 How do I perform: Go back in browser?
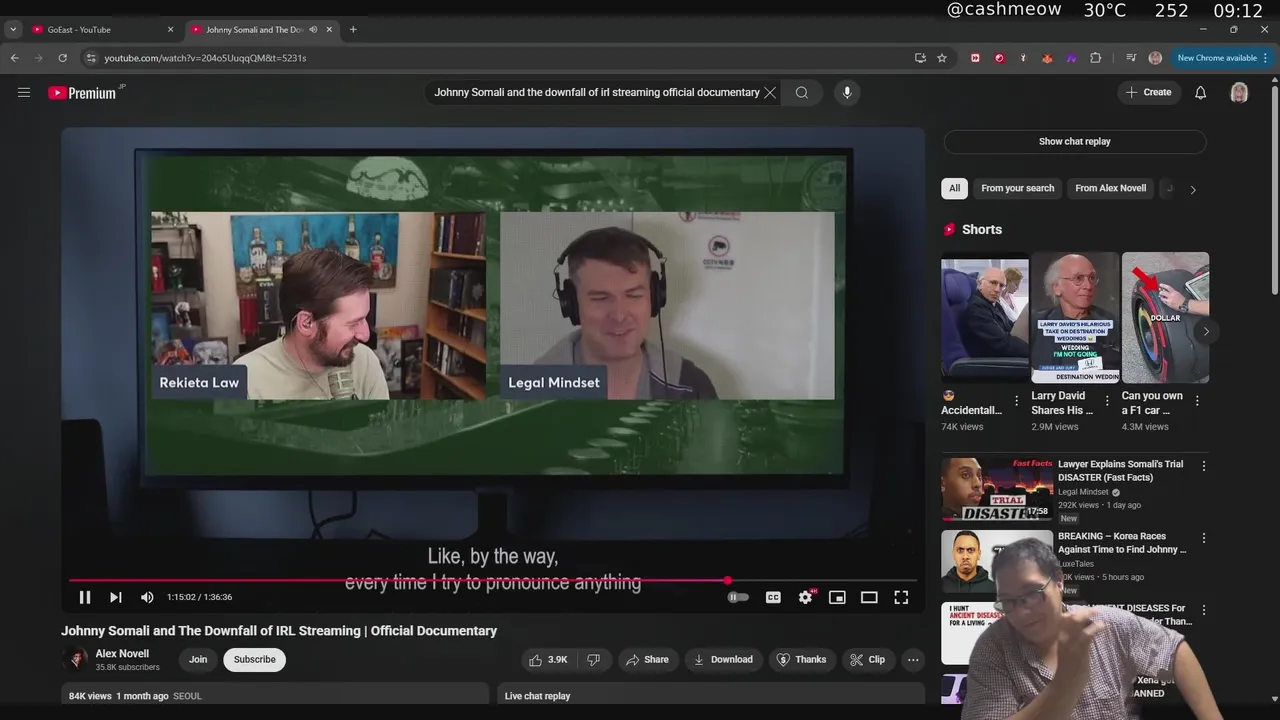click(14, 58)
